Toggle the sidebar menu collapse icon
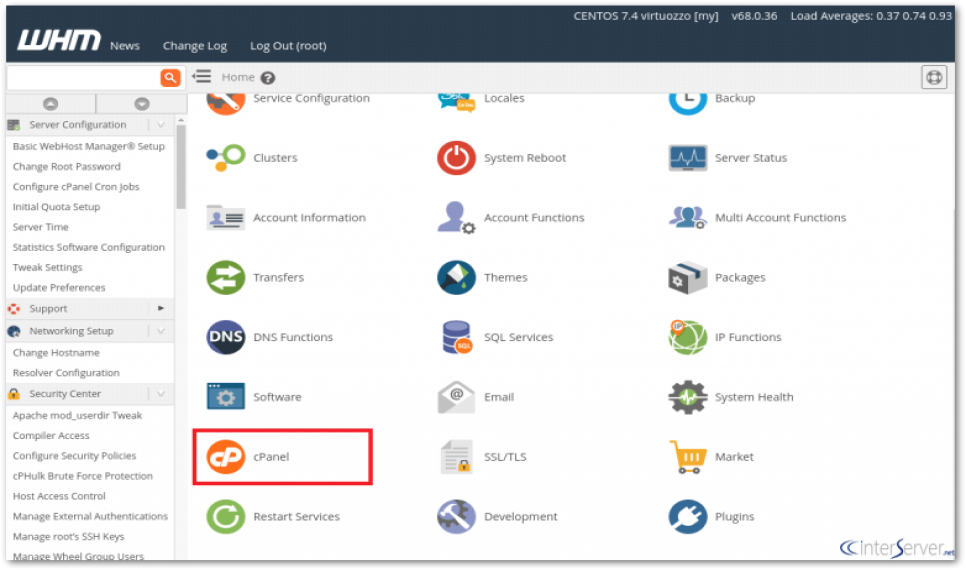 pos(201,77)
